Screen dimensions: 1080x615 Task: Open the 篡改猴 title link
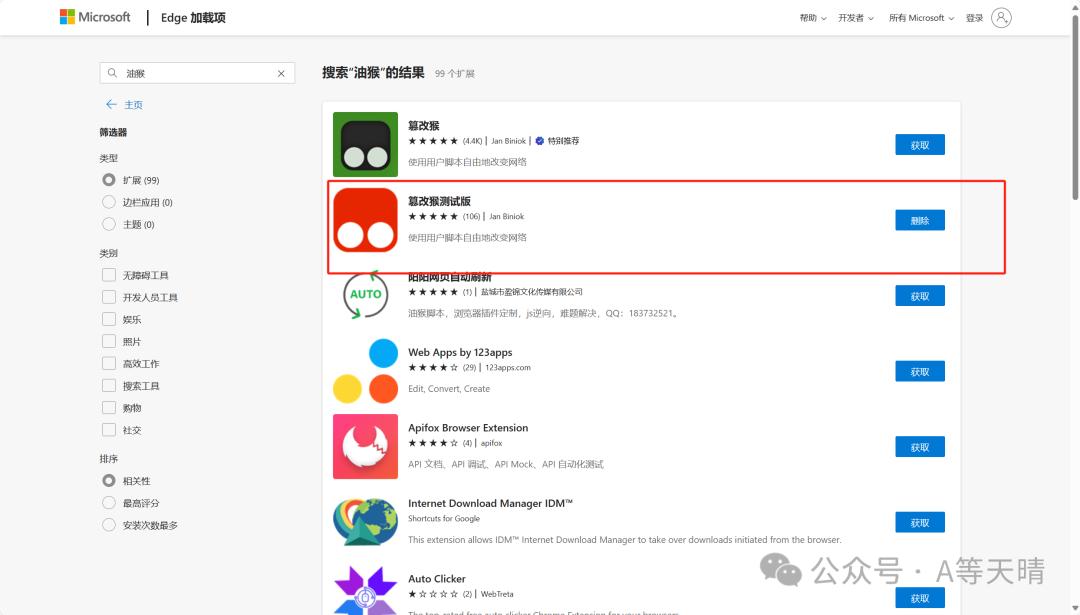pyautogui.click(x=424, y=125)
